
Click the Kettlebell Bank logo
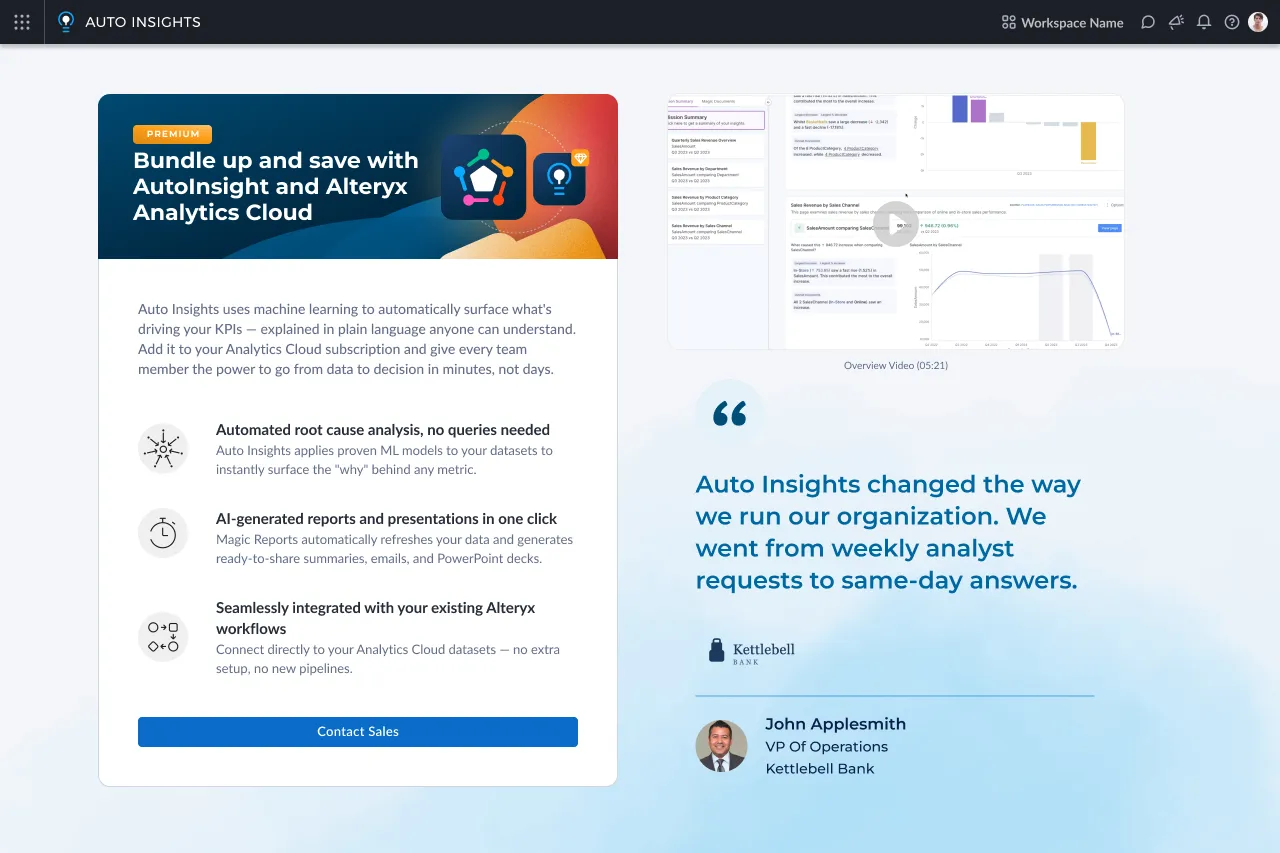click(751, 652)
